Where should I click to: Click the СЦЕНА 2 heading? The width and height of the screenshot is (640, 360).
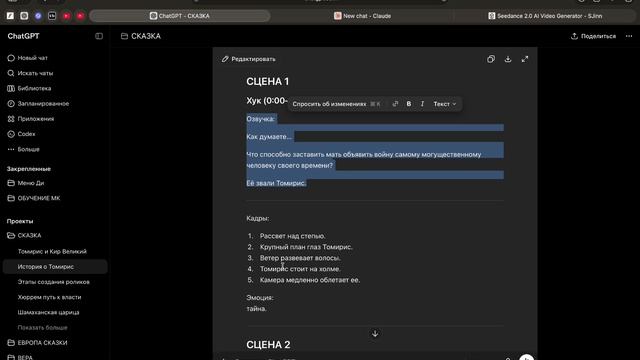click(268, 345)
